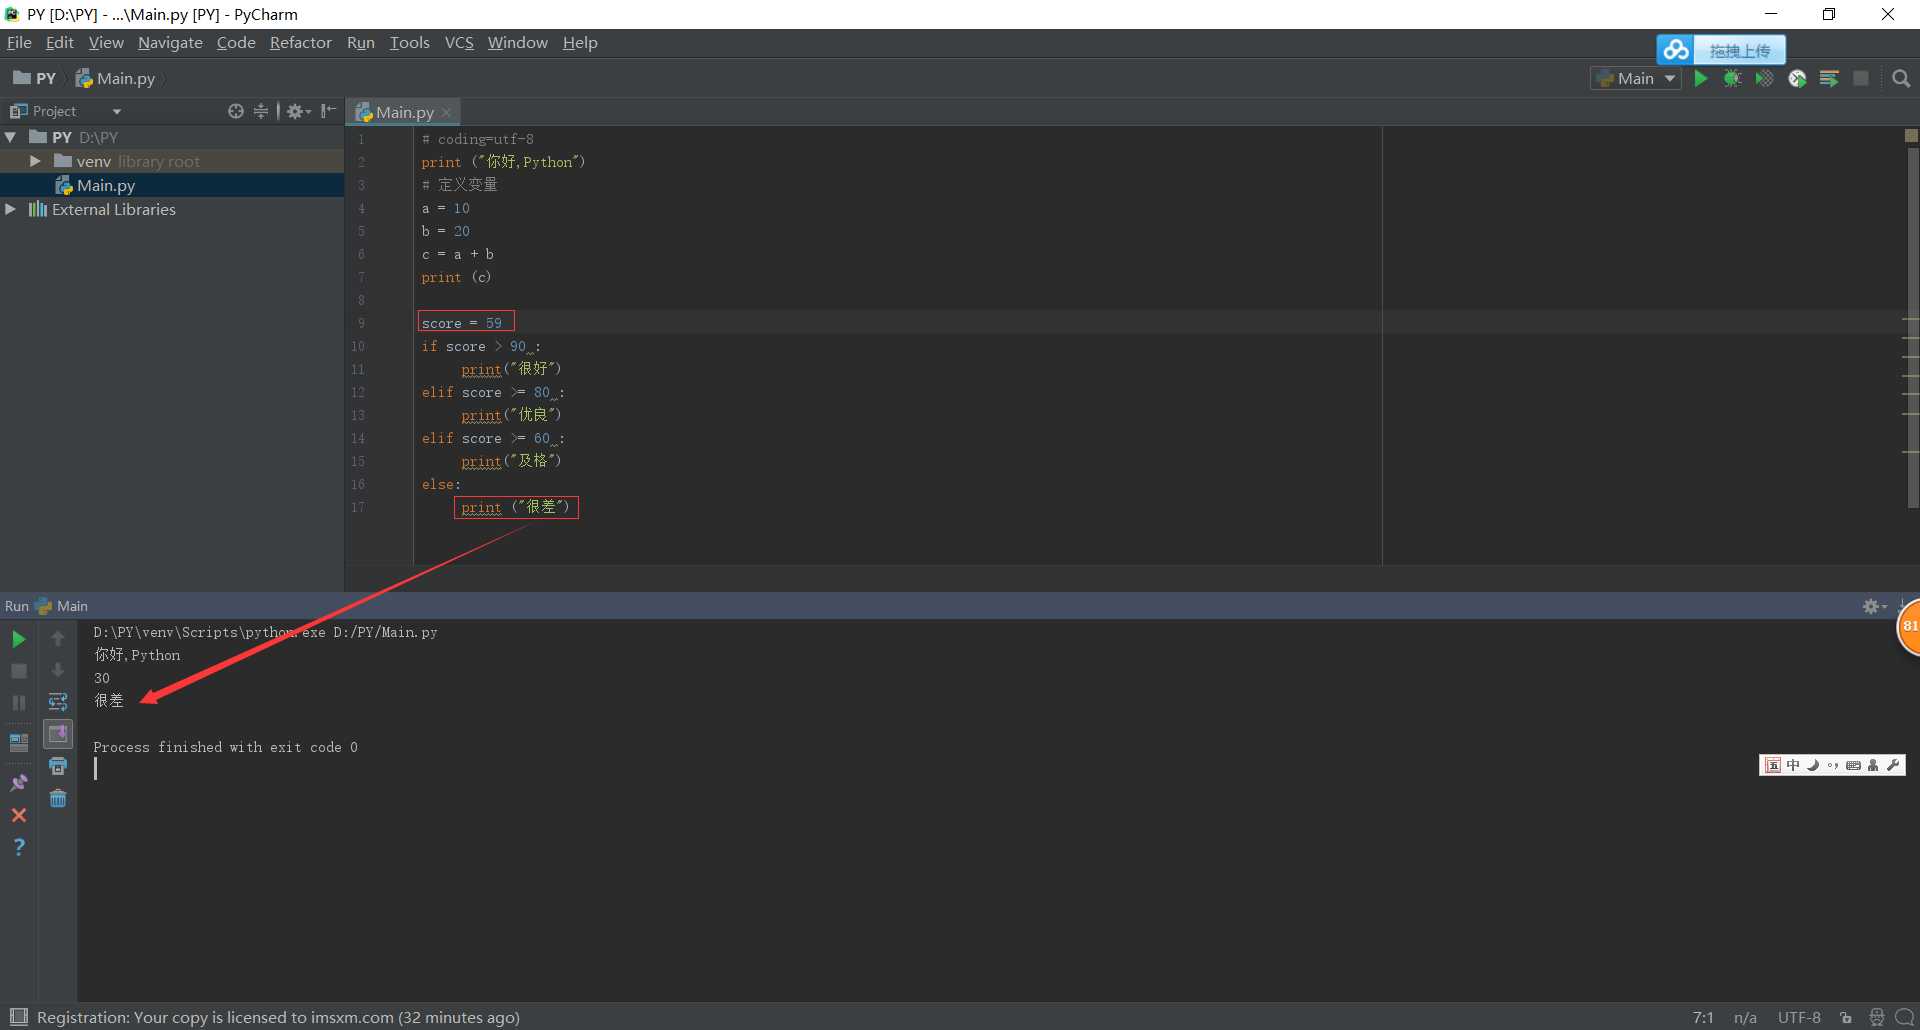Click the down stack trace arrow in Run panel
1920x1030 pixels.
coord(58,670)
